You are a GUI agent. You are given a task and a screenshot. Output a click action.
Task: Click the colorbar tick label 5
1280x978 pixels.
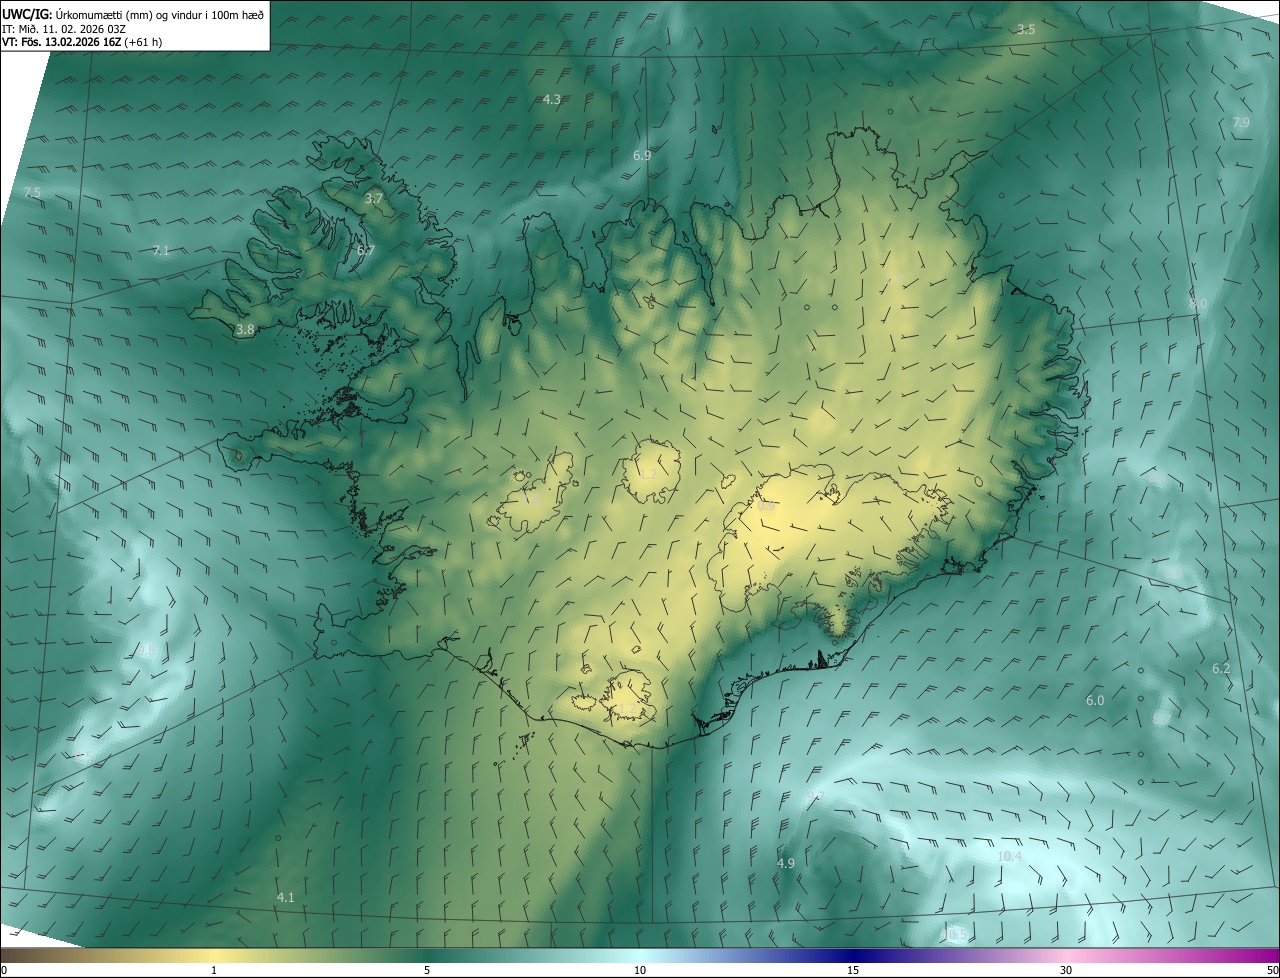point(427,970)
